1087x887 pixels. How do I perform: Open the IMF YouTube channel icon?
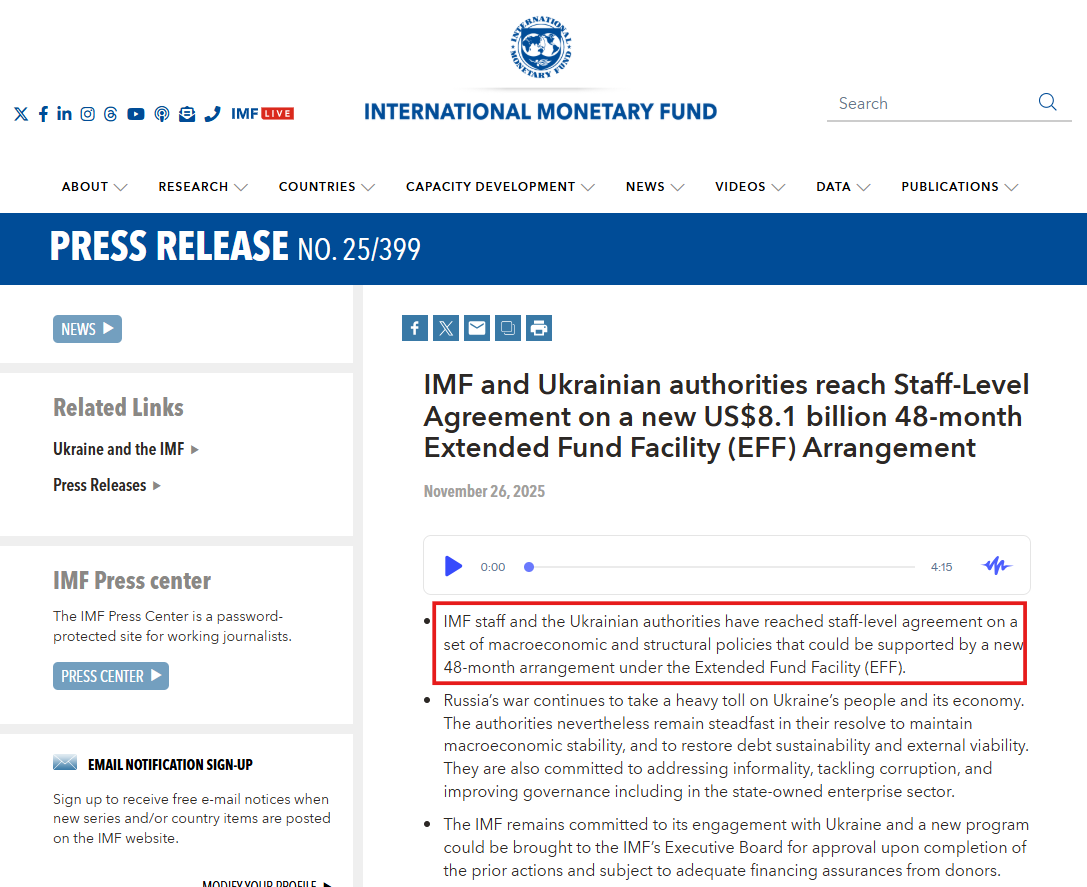136,114
